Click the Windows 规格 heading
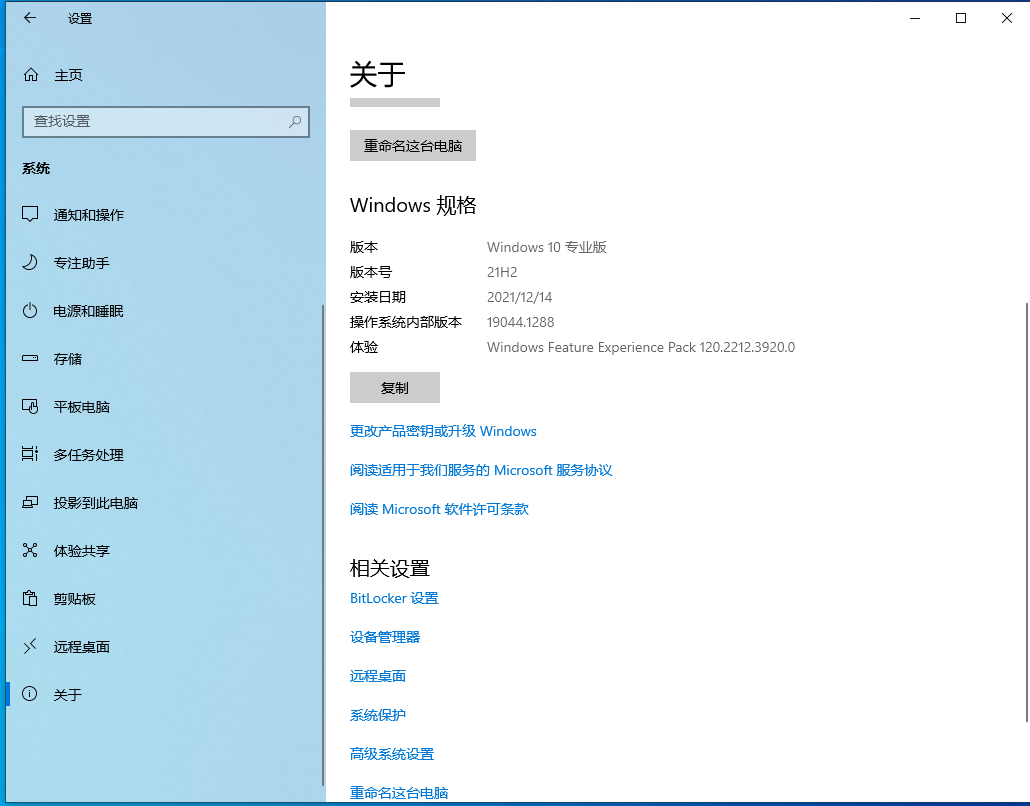The image size is (1030, 806). [x=413, y=205]
